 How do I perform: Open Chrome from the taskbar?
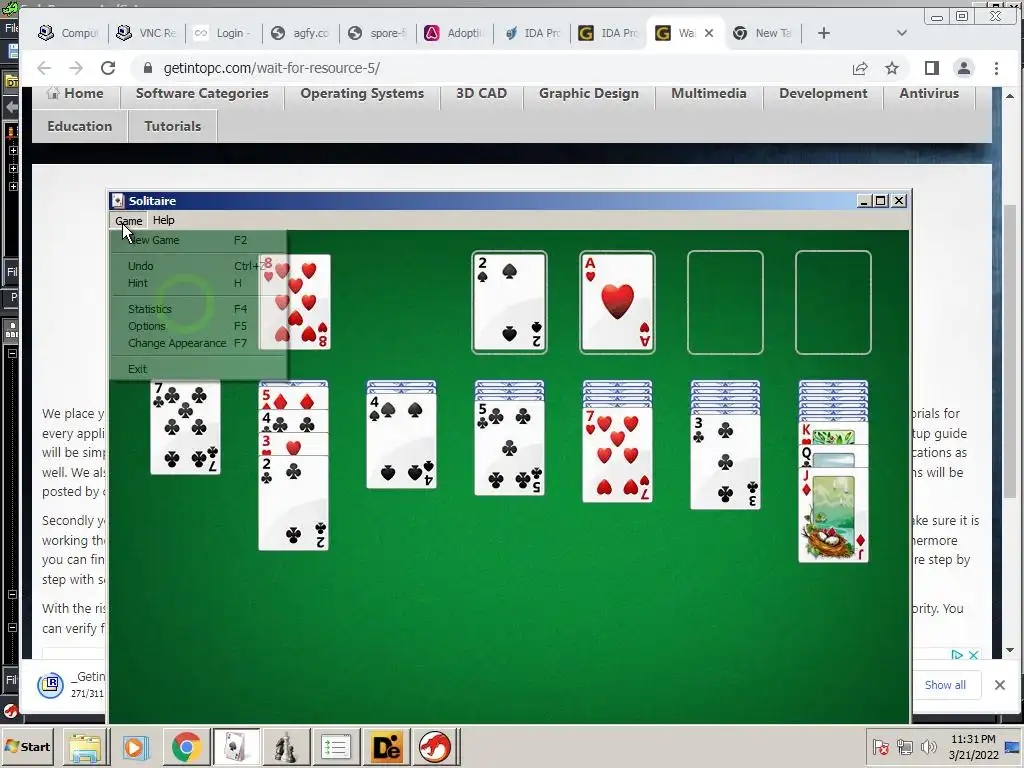(186, 747)
